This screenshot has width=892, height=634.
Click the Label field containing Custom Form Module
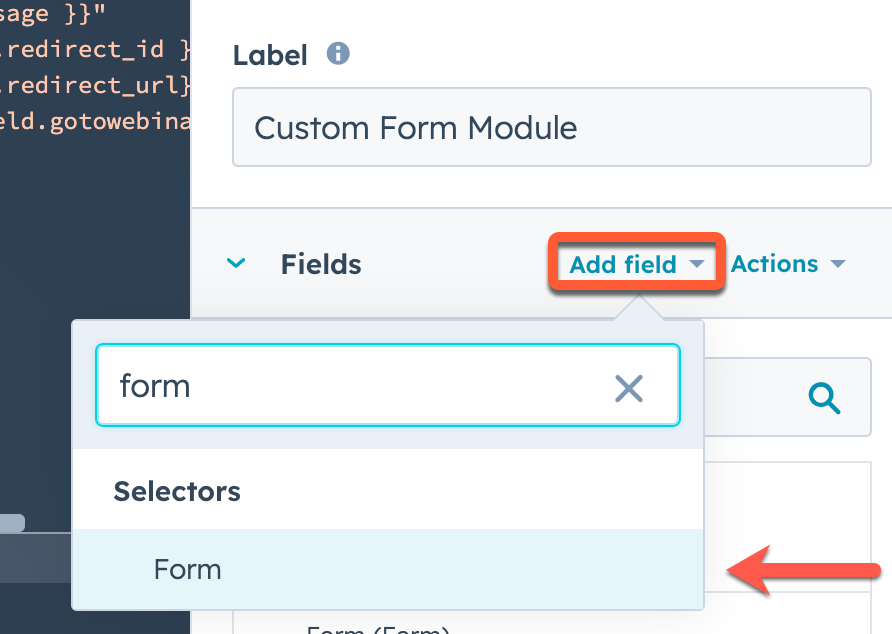click(x=551, y=128)
